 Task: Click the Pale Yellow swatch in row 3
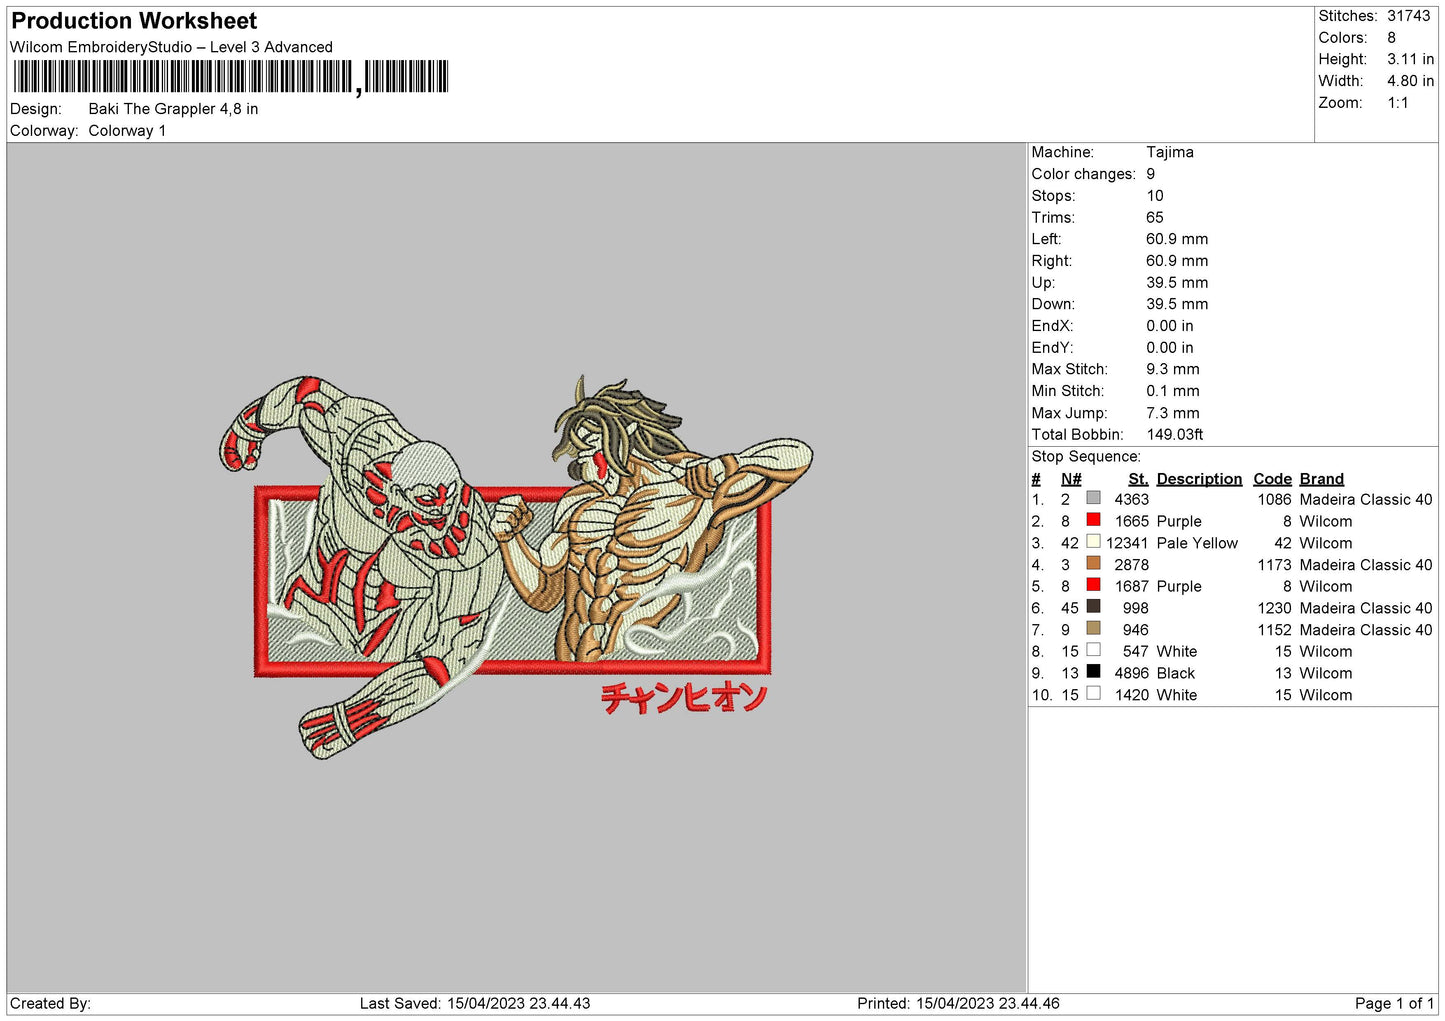tap(1093, 541)
